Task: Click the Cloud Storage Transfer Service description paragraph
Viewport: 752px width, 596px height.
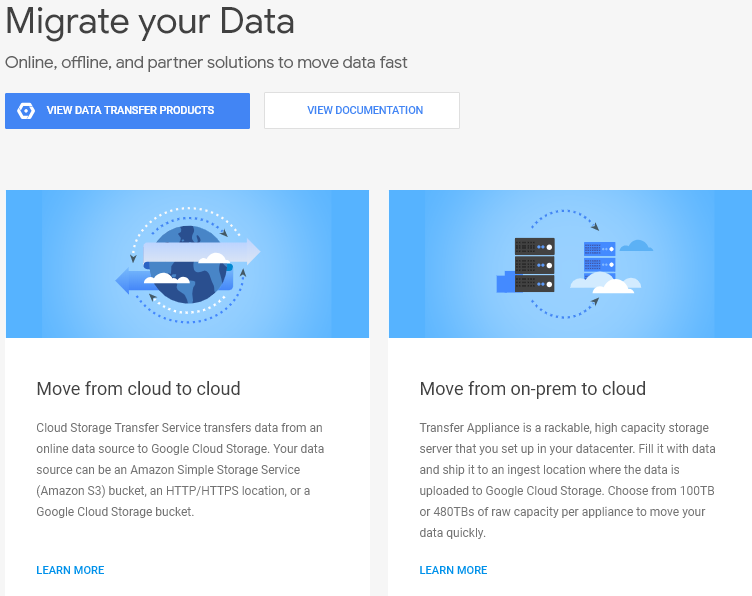Action: tap(180, 469)
